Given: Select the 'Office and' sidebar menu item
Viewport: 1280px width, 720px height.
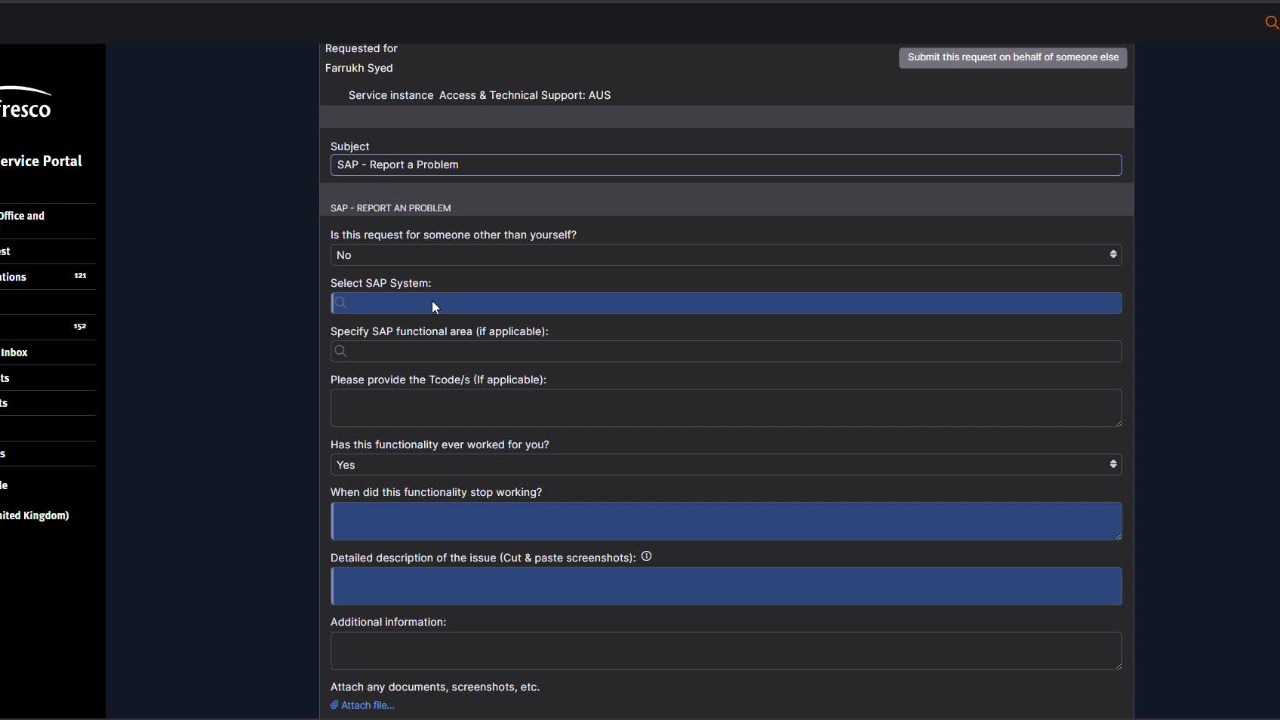Looking at the screenshot, I should coord(22,216).
